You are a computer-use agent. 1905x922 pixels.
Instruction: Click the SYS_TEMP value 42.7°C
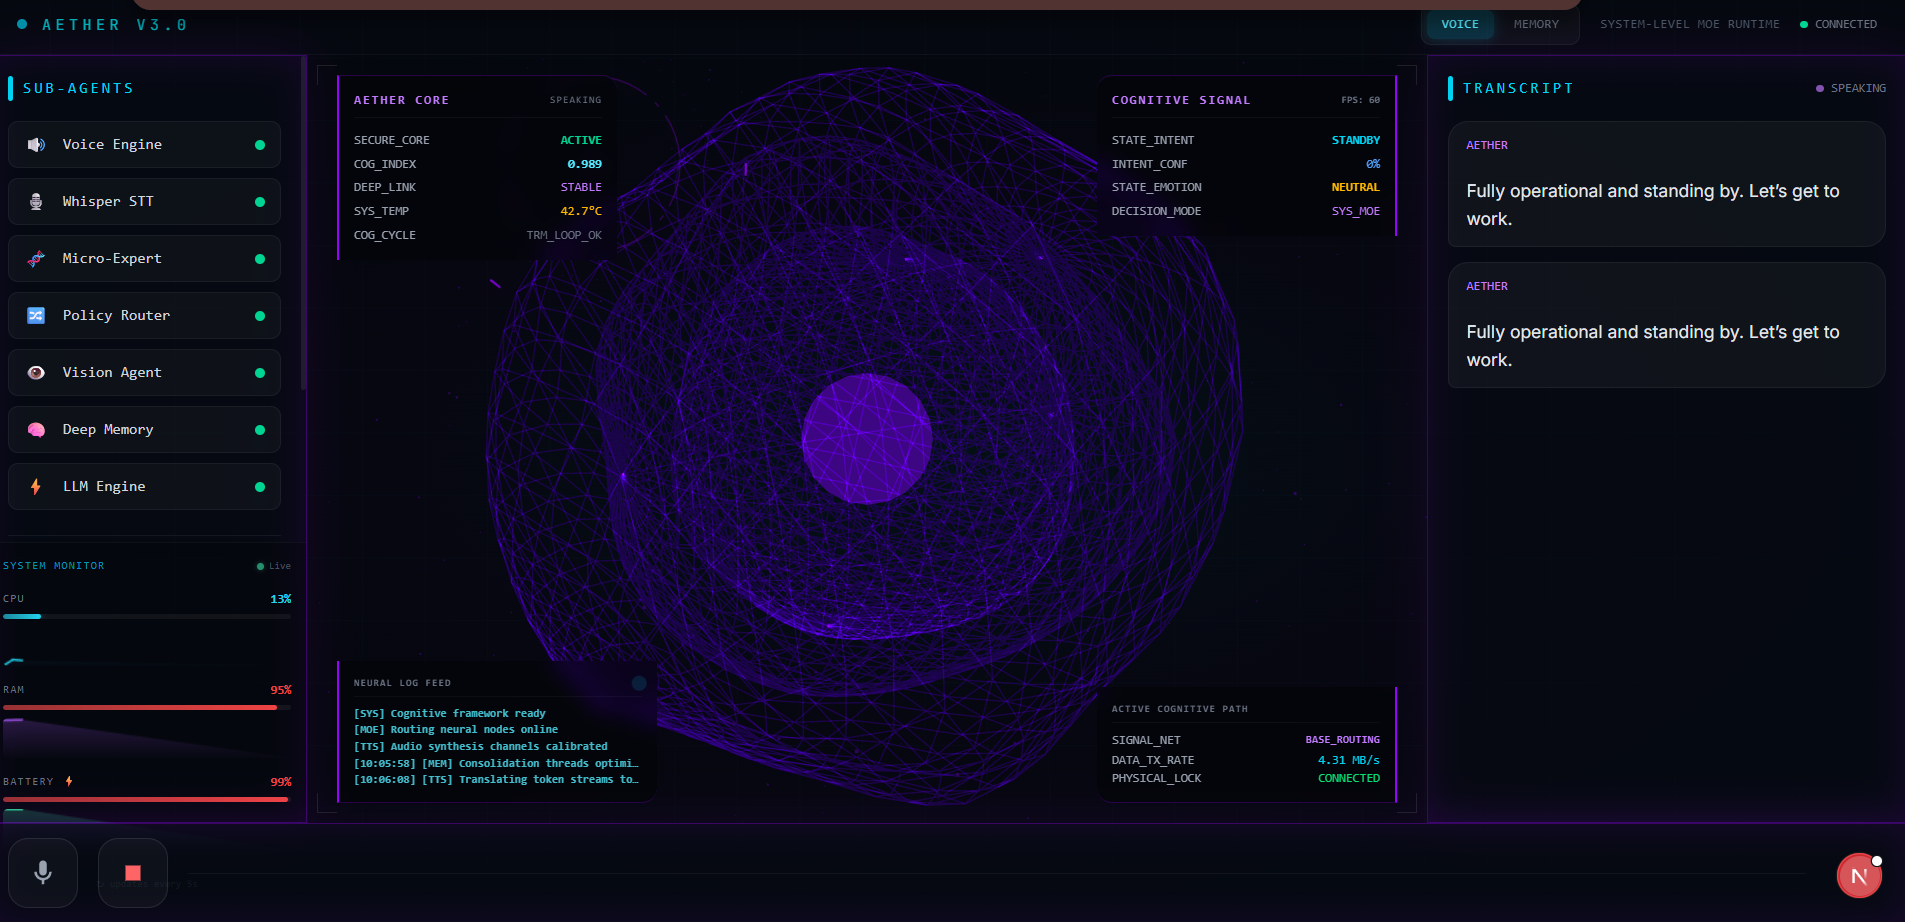(581, 211)
